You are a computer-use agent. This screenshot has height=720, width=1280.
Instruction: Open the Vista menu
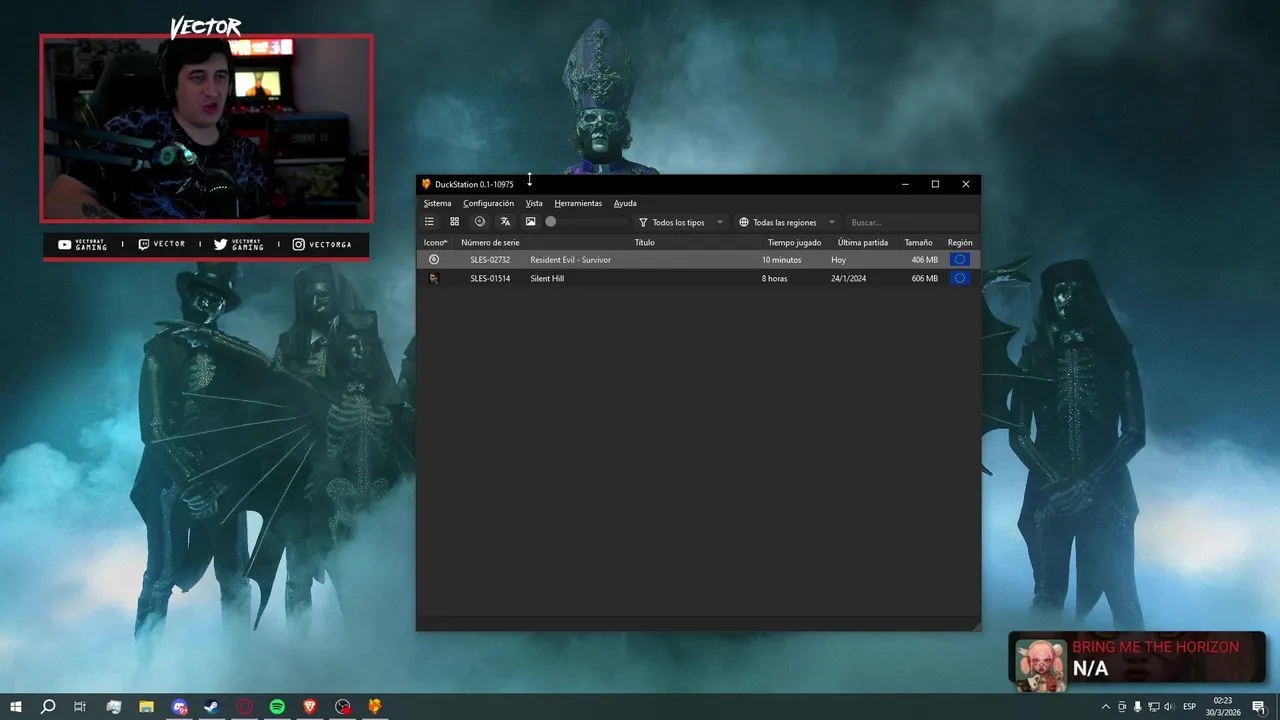point(534,203)
